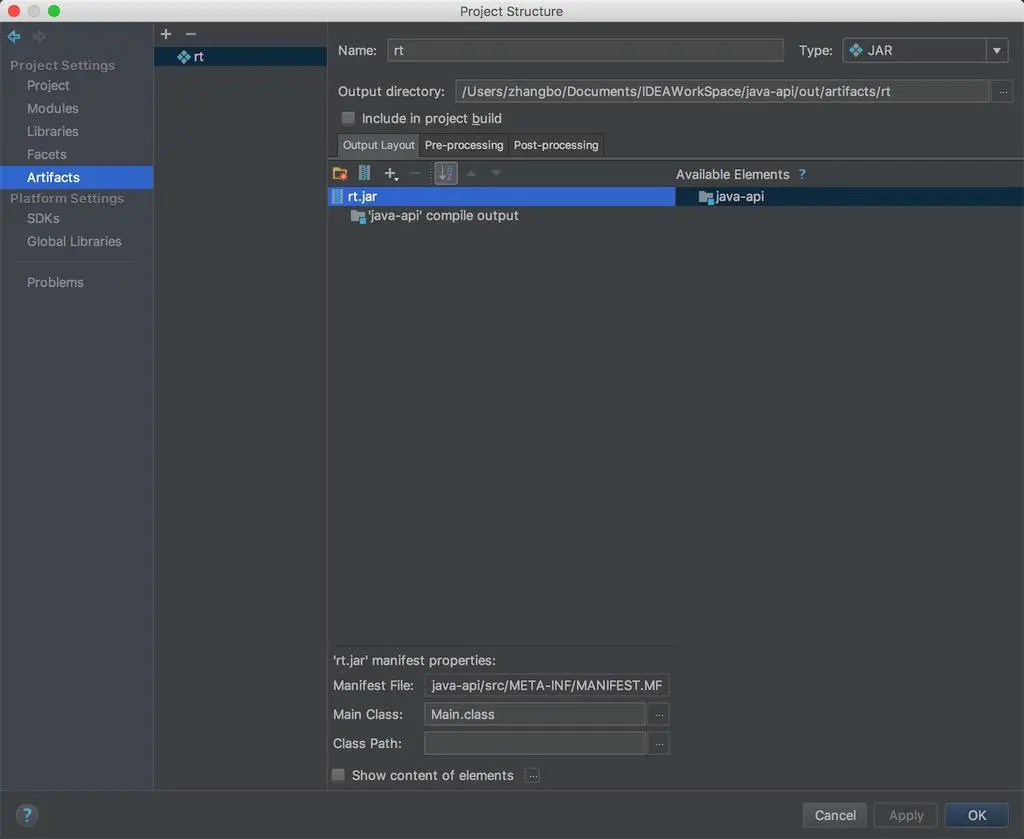Screen dimensions: 1024x839
Task: Open Facets settings section
Action: coord(47,155)
